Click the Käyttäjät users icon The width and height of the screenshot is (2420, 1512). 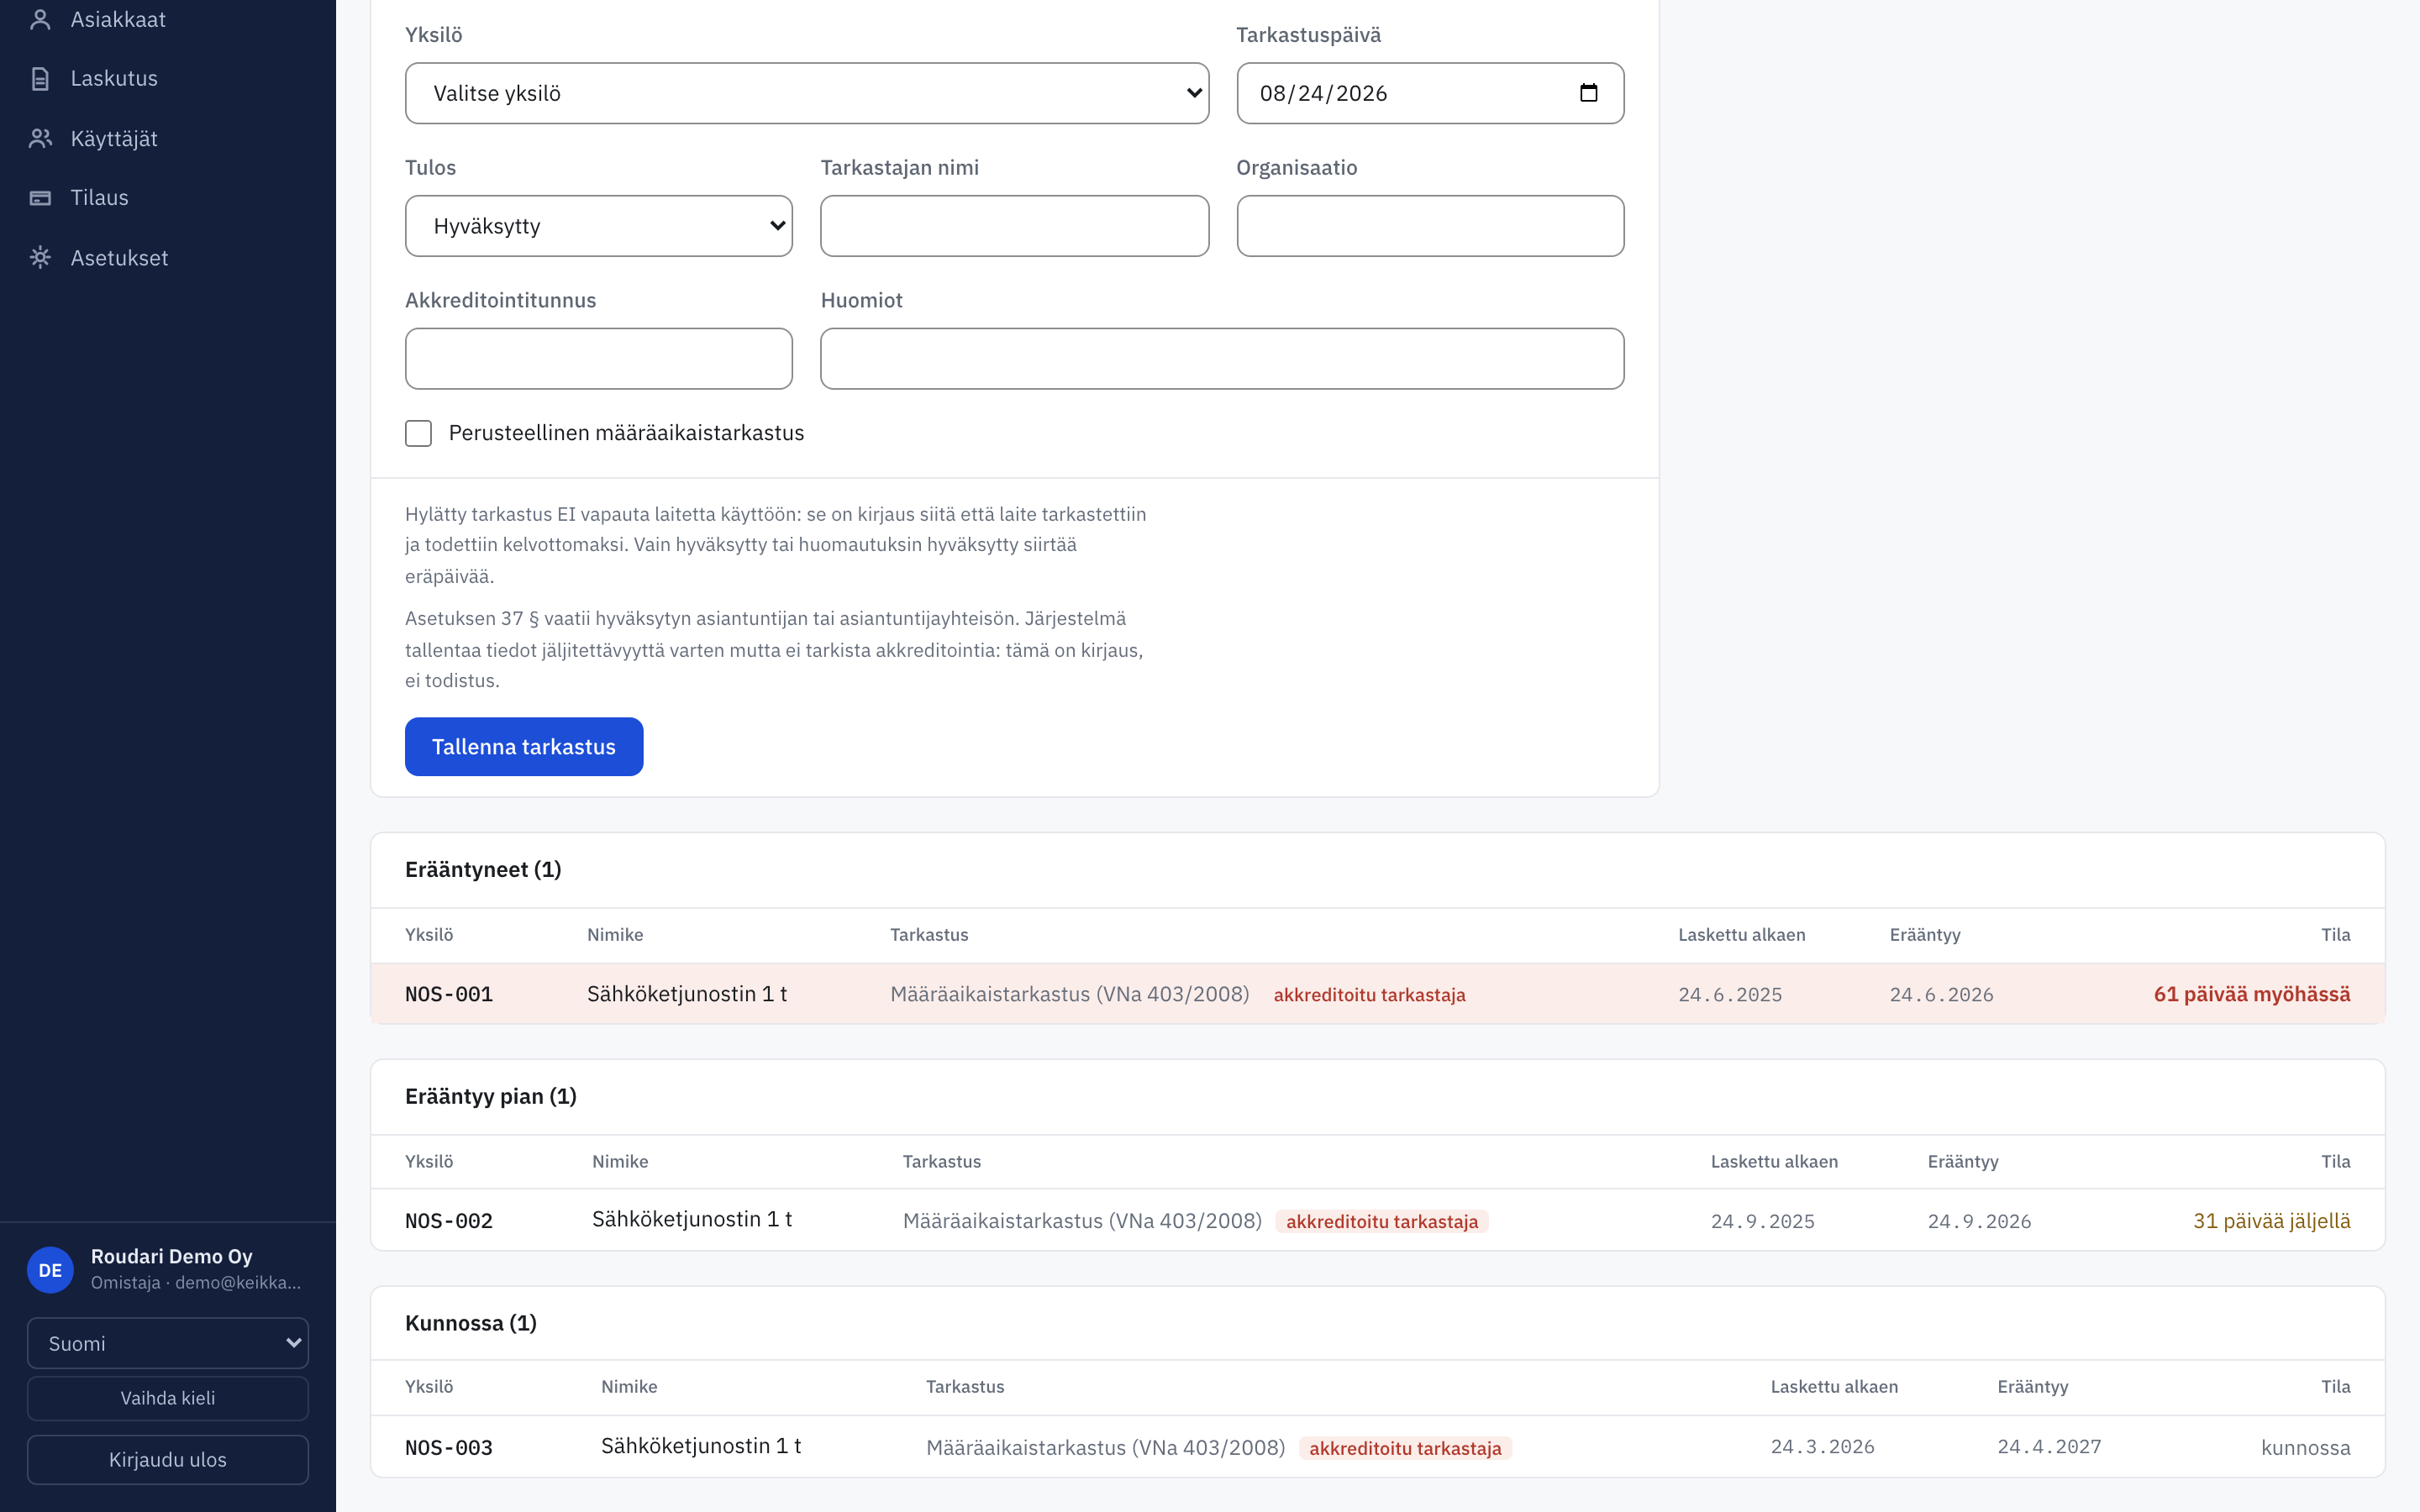pos(40,138)
